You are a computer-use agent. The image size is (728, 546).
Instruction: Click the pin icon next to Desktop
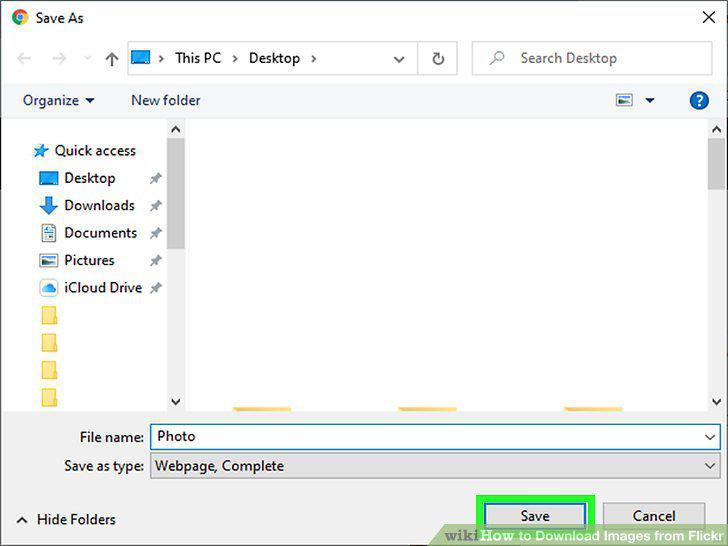point(156,178)
